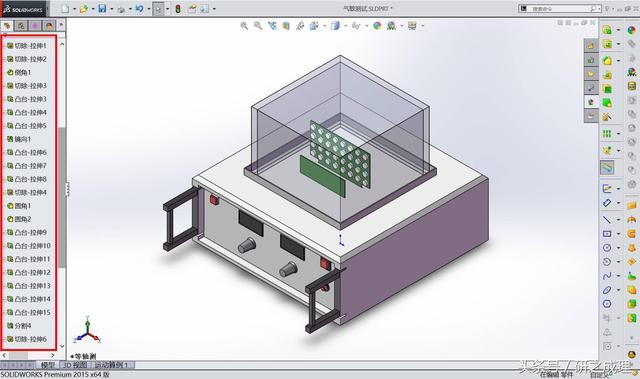Click the Section View icon in view toolbar
Image resolution: width=640 pixels, height=379 pixels.
tap(286, 26)
